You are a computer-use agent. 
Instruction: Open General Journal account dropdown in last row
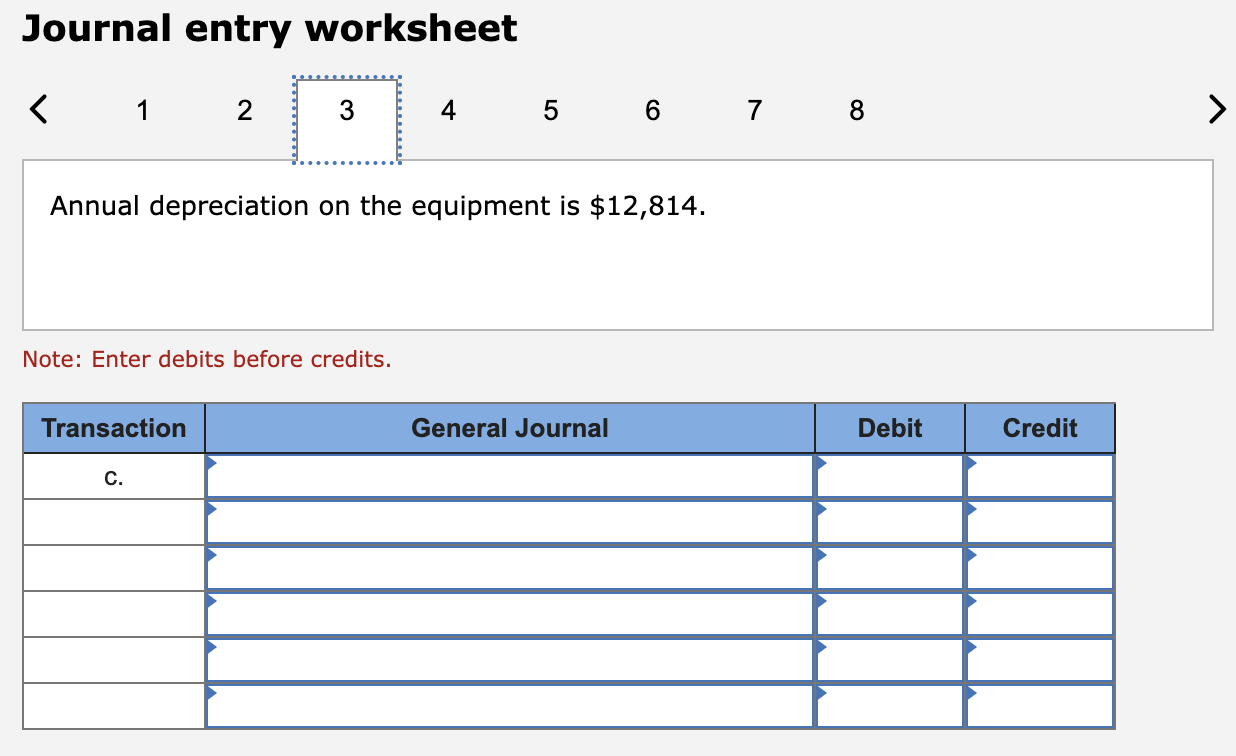510,706
